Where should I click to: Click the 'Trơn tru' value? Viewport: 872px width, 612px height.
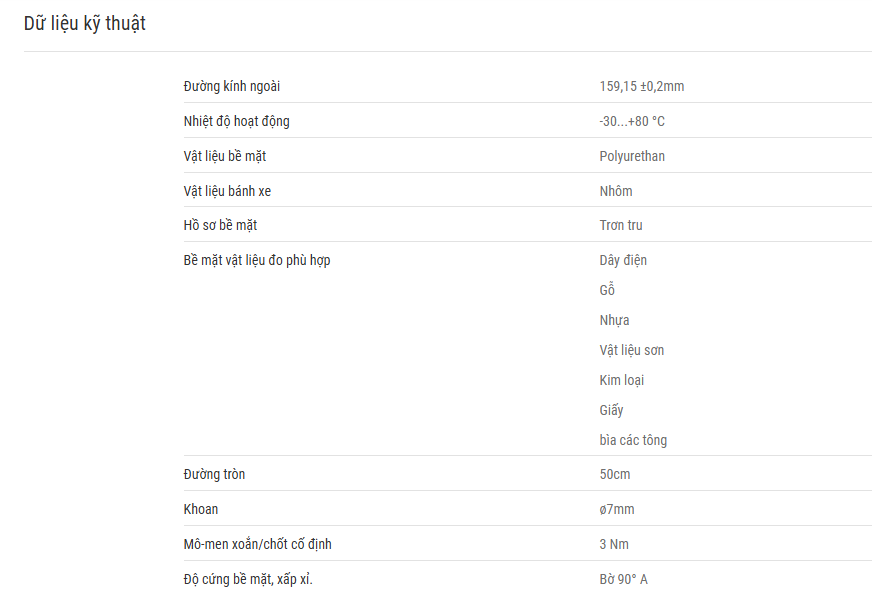pyautogui.click(x=621, y=225)
